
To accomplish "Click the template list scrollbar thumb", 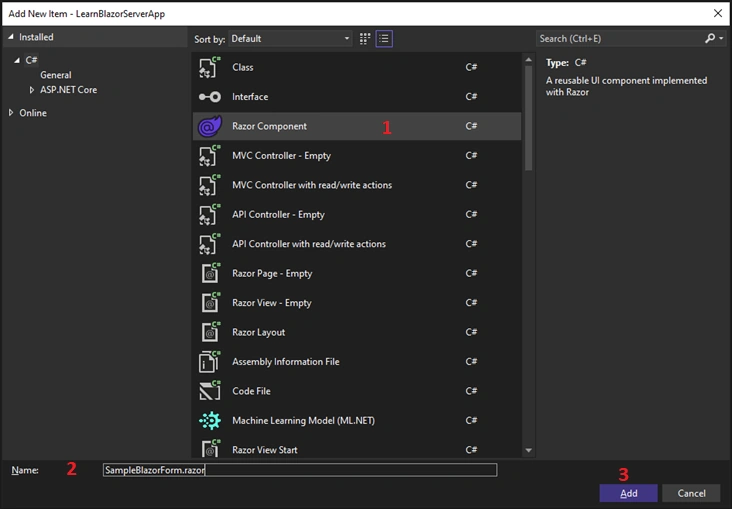I will point(528,118).
